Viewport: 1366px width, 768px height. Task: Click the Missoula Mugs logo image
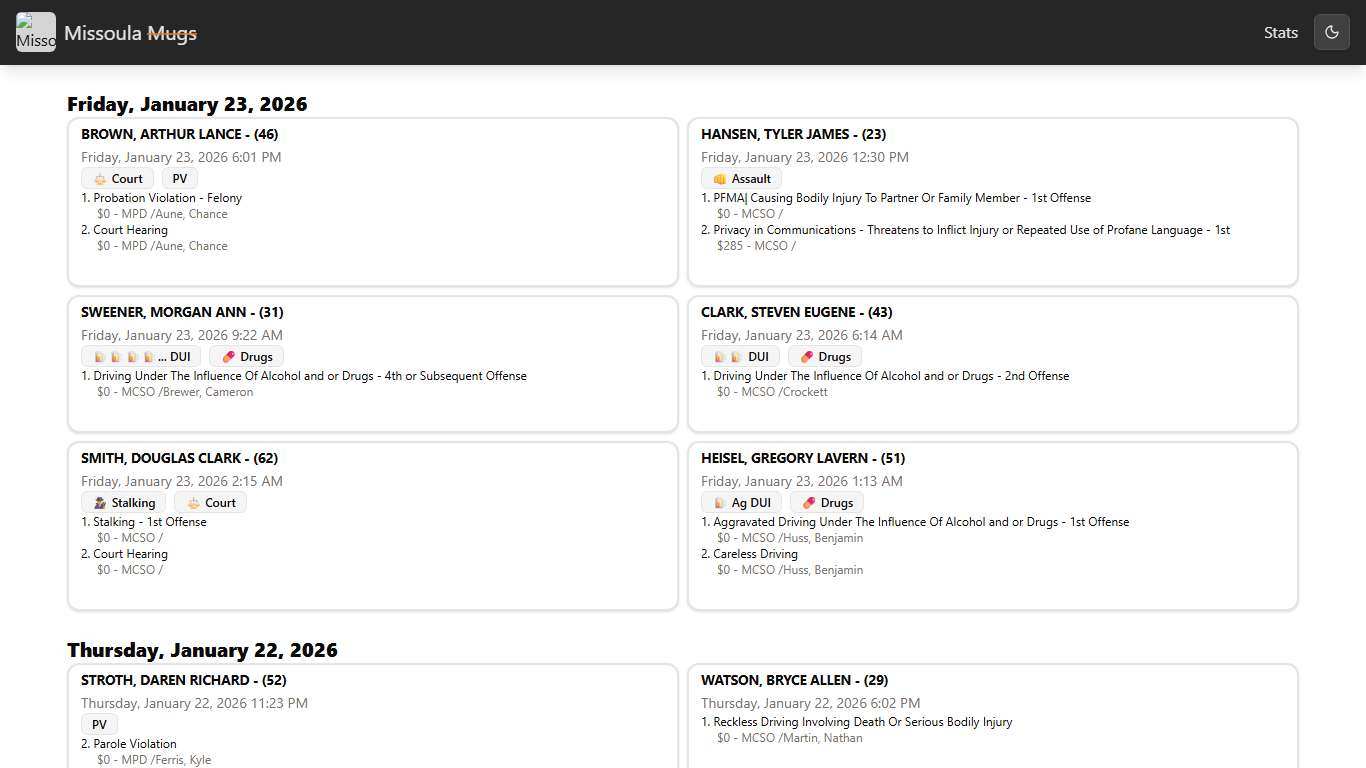36,32
